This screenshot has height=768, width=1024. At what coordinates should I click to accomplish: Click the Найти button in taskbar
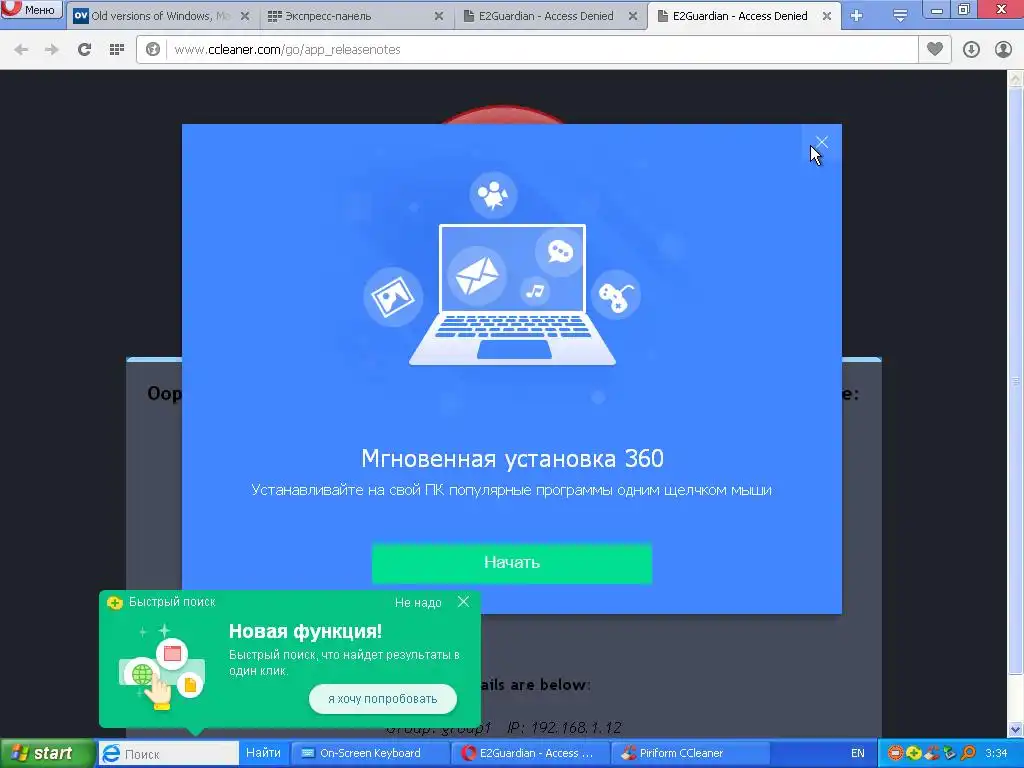click(263, 753)
